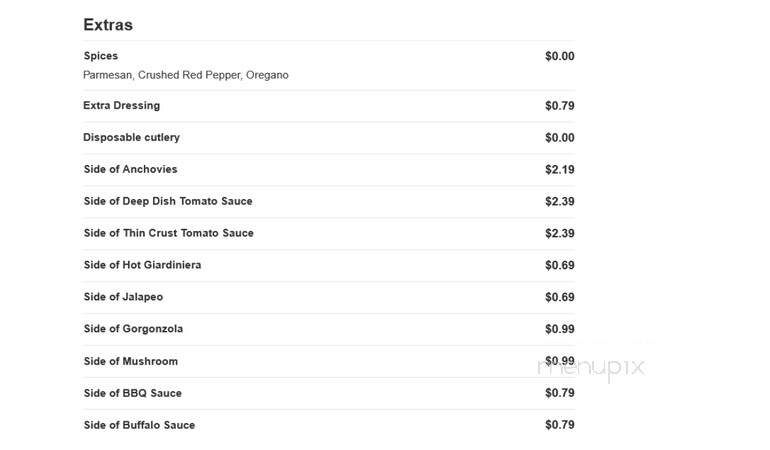Select Side of Mushroom
This screenshot has height=450, width=770.
pyautogui.click(x=329, y=361)
